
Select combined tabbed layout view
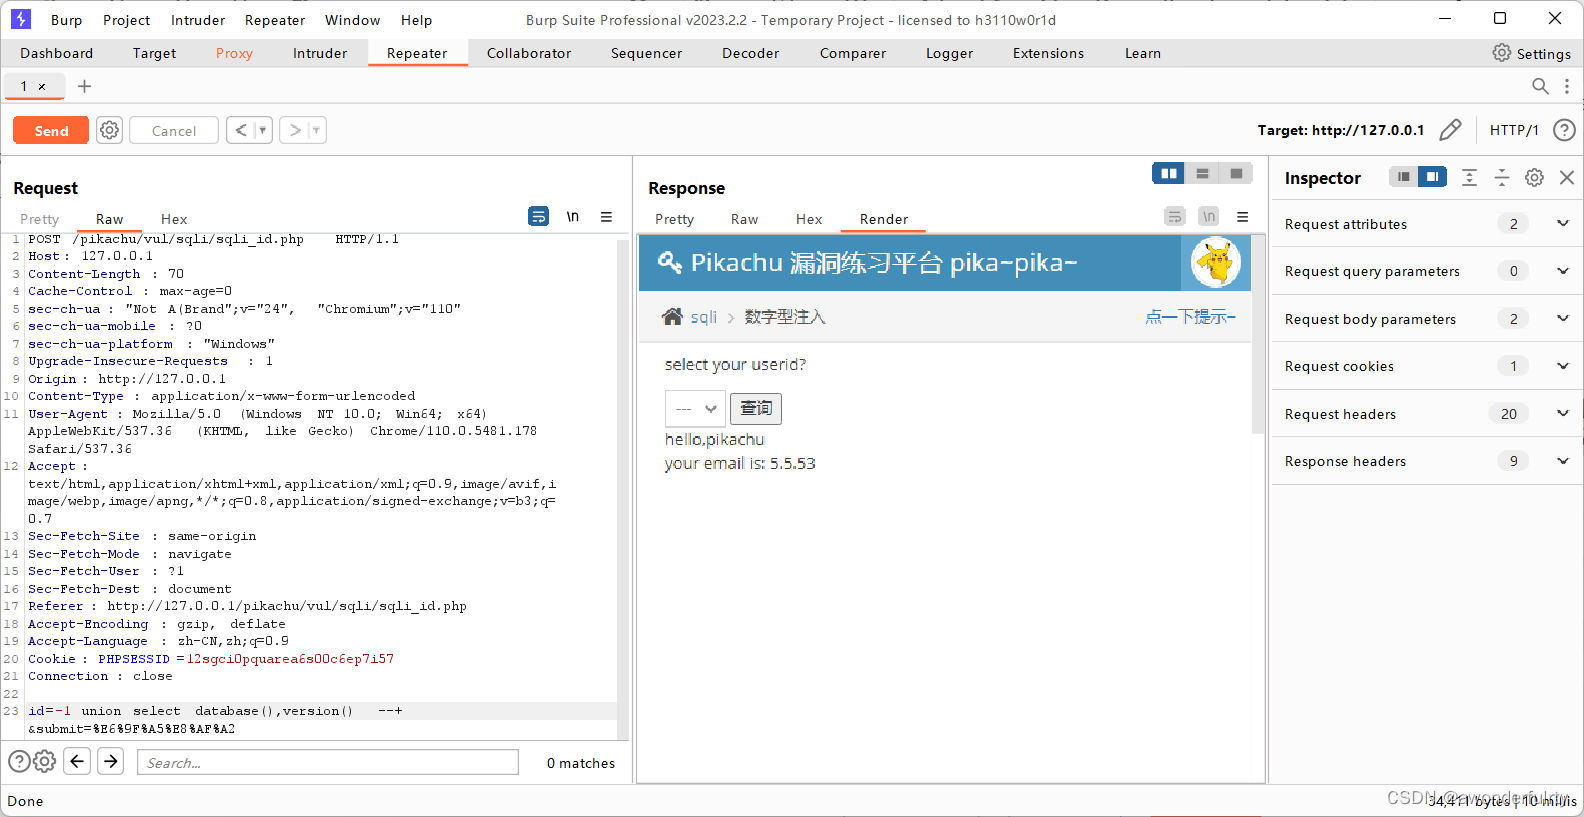click(1236, 174)
